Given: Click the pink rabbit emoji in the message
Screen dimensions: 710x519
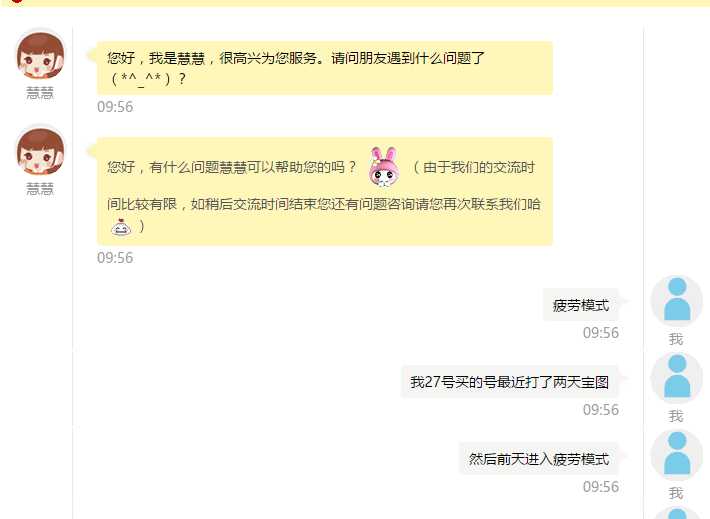Looking at the screenshot, I should tap(384, 167).
